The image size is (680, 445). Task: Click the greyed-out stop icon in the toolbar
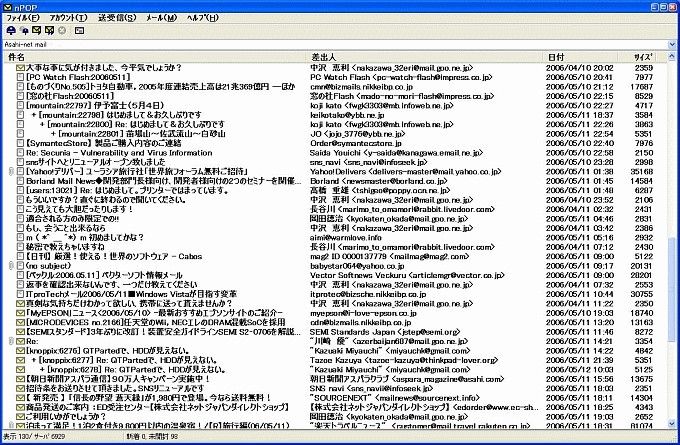tap(62, 30)
